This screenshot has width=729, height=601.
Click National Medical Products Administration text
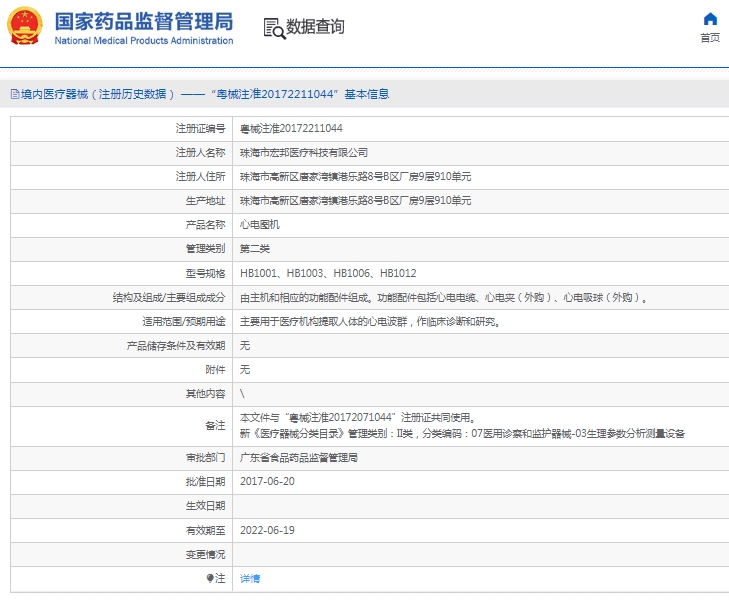[x=144, y=41]
